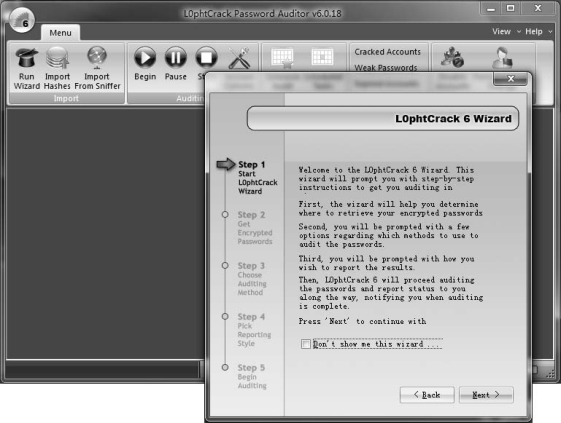The width and height of the screenshot is (561, 423).
Task: Click the Import group label in ribbon
Action: pos(66,98)
